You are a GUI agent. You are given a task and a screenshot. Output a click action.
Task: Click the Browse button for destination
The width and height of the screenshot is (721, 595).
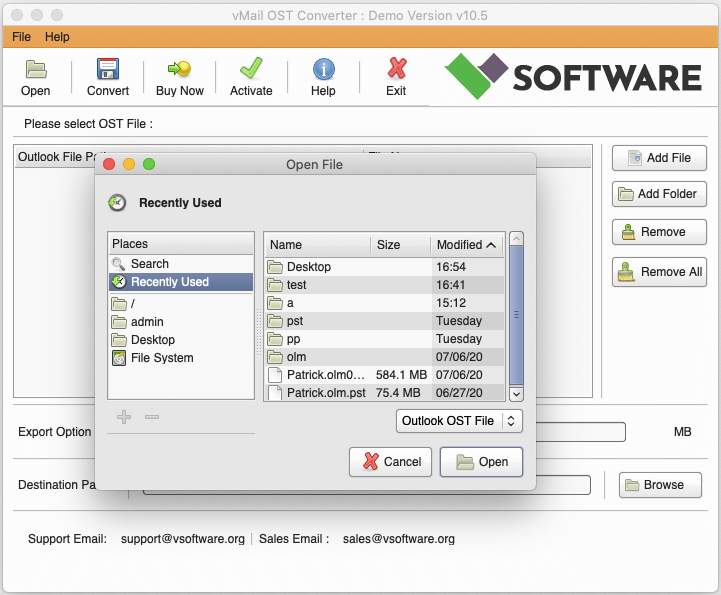tap(660, 485)
